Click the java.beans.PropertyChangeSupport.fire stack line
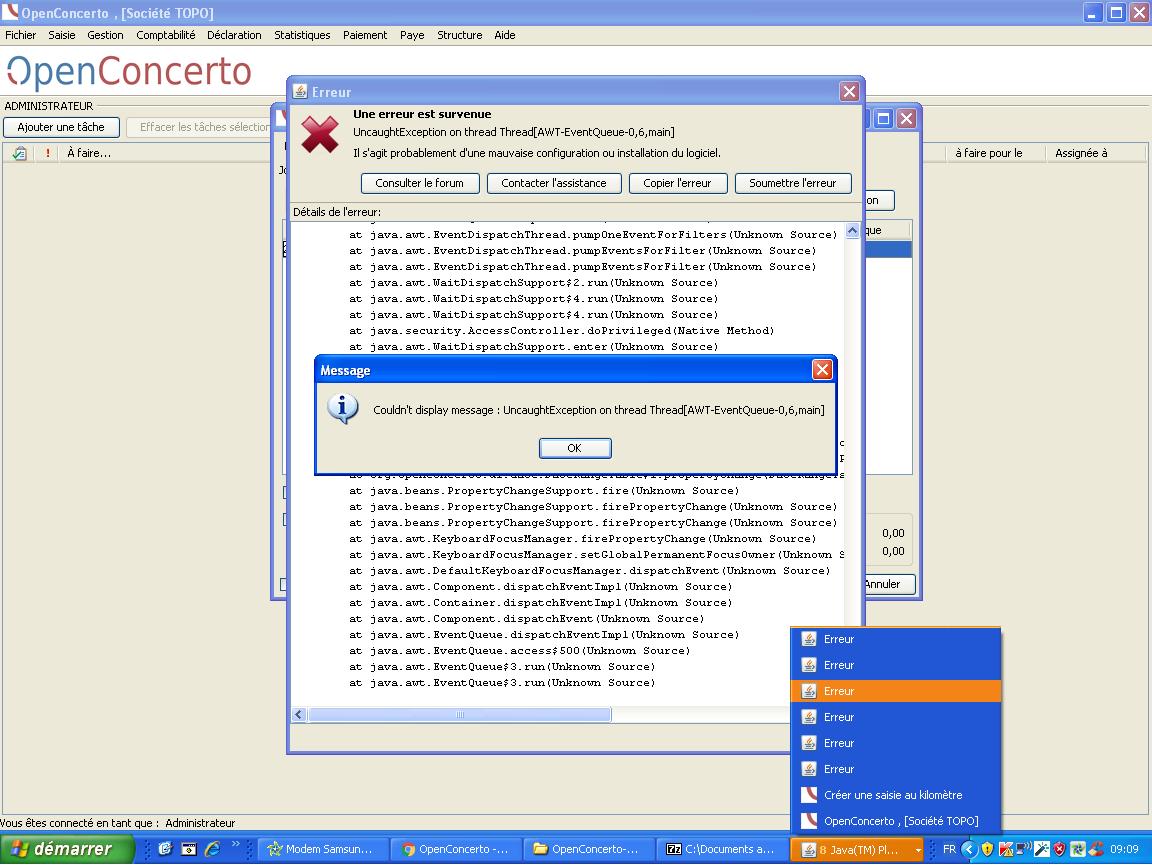1152x866 pixels. [x=544, y=491]
